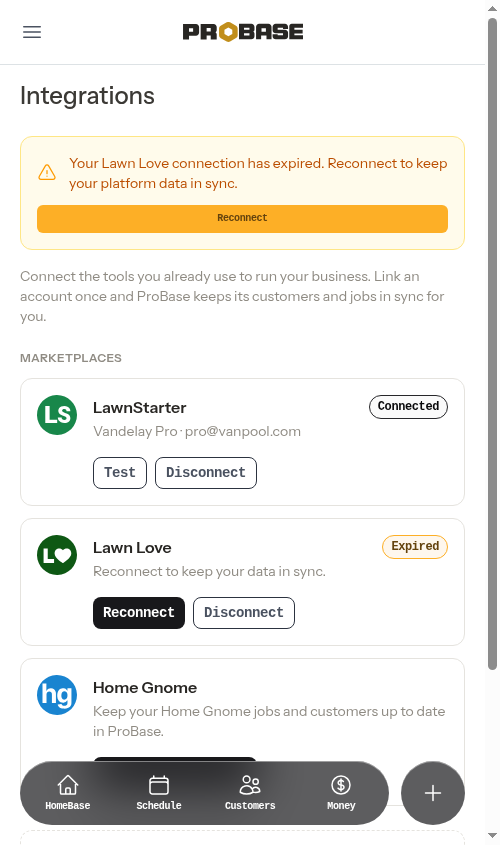Open the hamburger menu
This screenshot has height=845, width=500.
click(32, 32)
